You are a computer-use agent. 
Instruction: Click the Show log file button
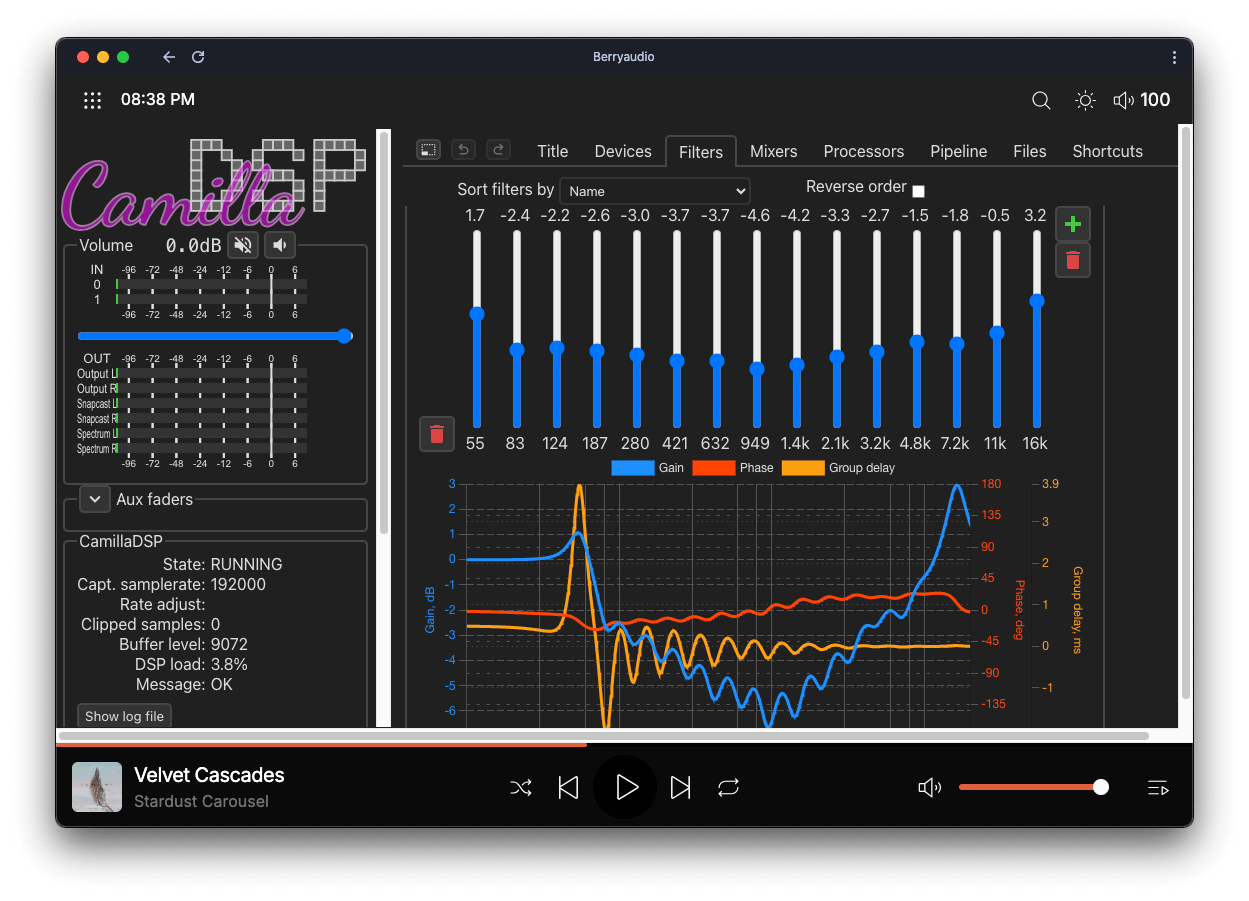coord(124,716)
